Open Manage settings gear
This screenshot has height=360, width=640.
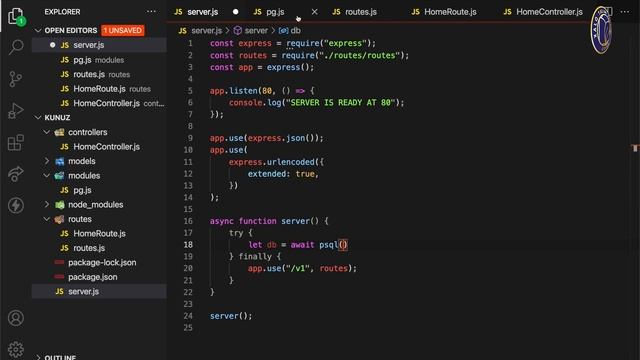pyautogui.click(x=16, y=349)
